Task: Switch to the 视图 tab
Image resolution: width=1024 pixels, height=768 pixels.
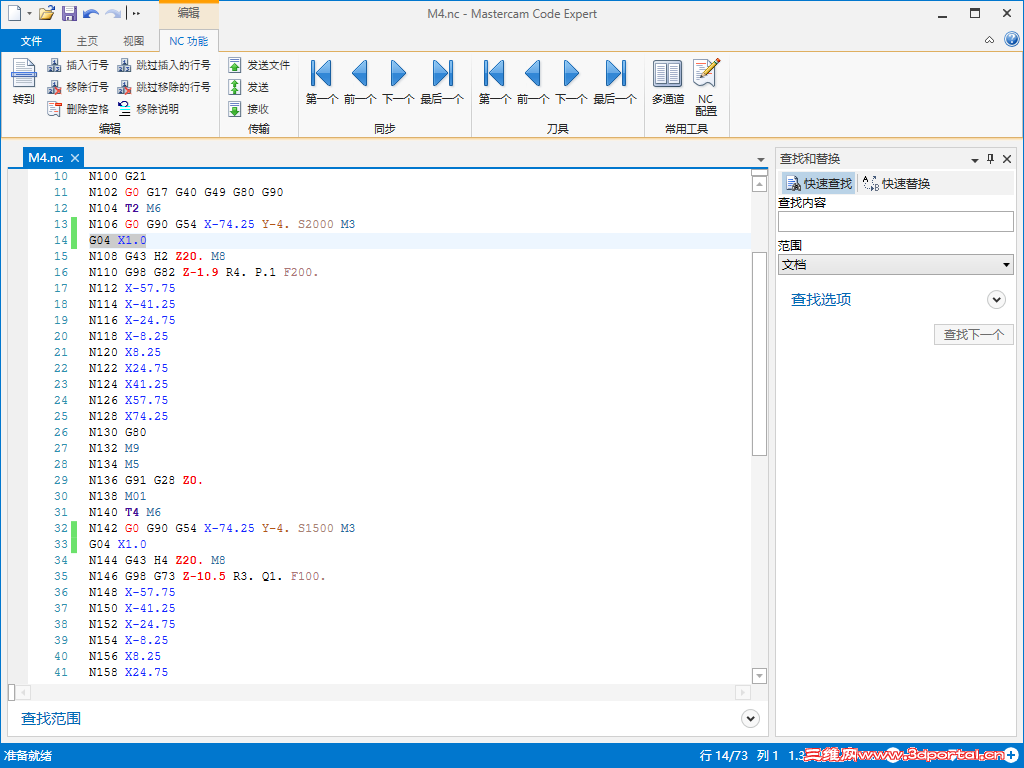Action: click(134, 40)
